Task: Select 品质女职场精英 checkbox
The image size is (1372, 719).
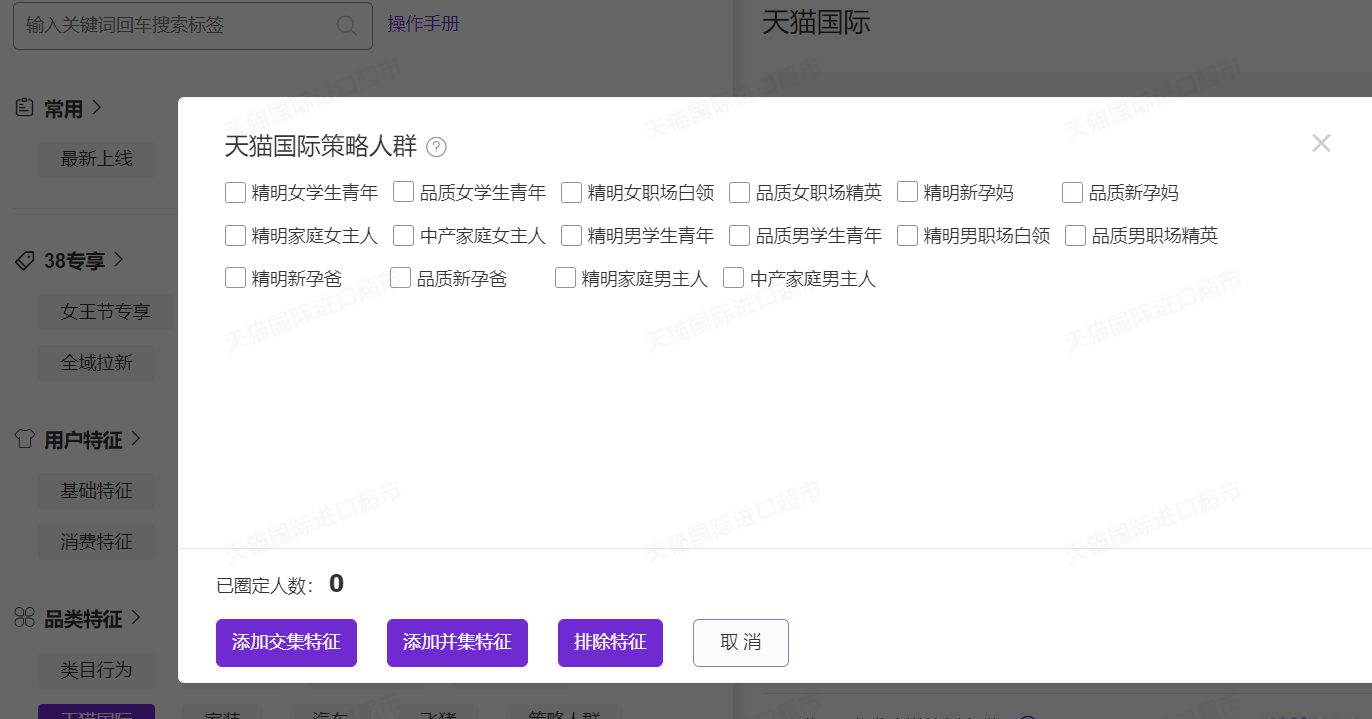Action: point(739,192)
